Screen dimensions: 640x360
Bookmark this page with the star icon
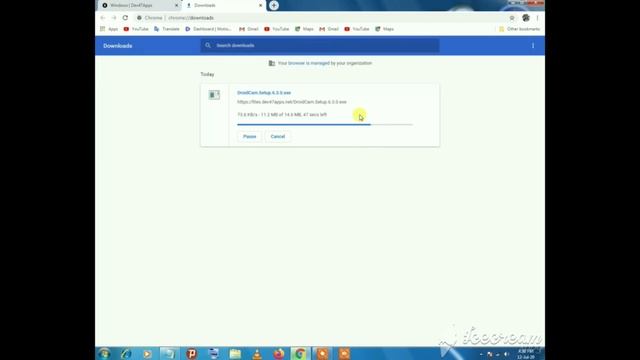[512, 18]
